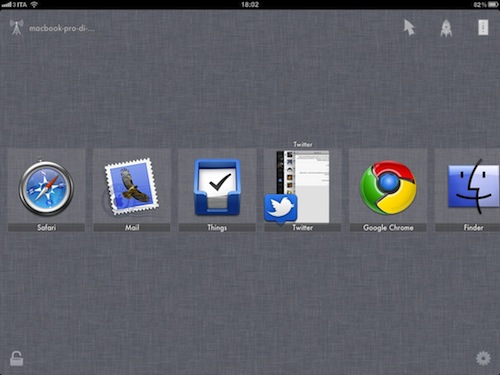Image resolution: width=500 pixels, height=375 pixels.
Task: Tap the Safari label bar
Action: [46, 227]
